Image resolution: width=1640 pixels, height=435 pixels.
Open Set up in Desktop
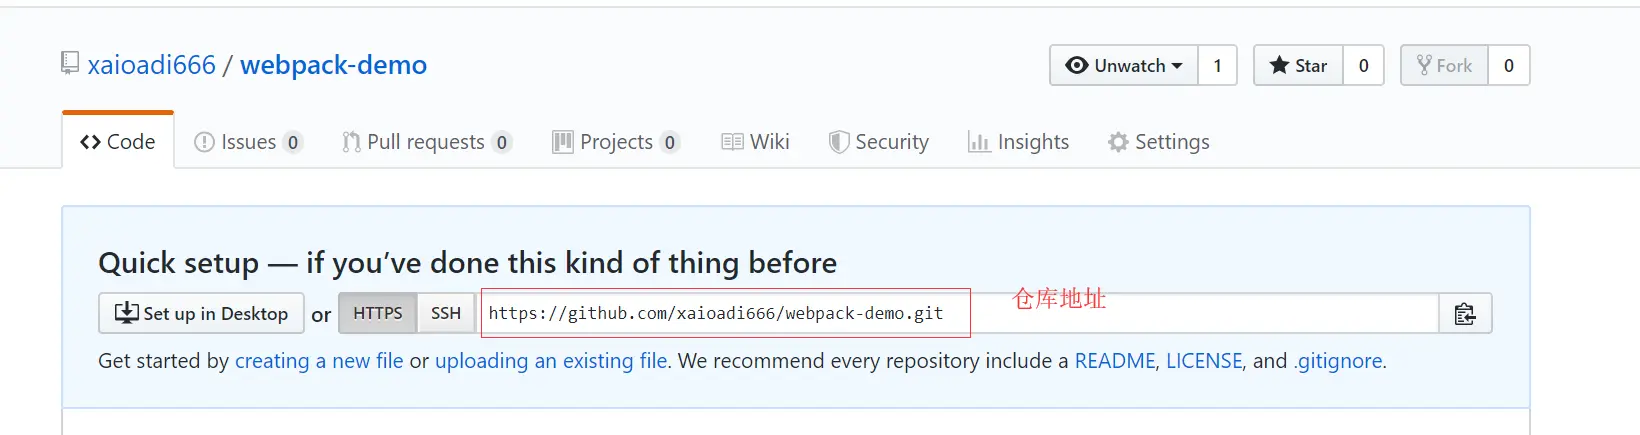point(201,314)
